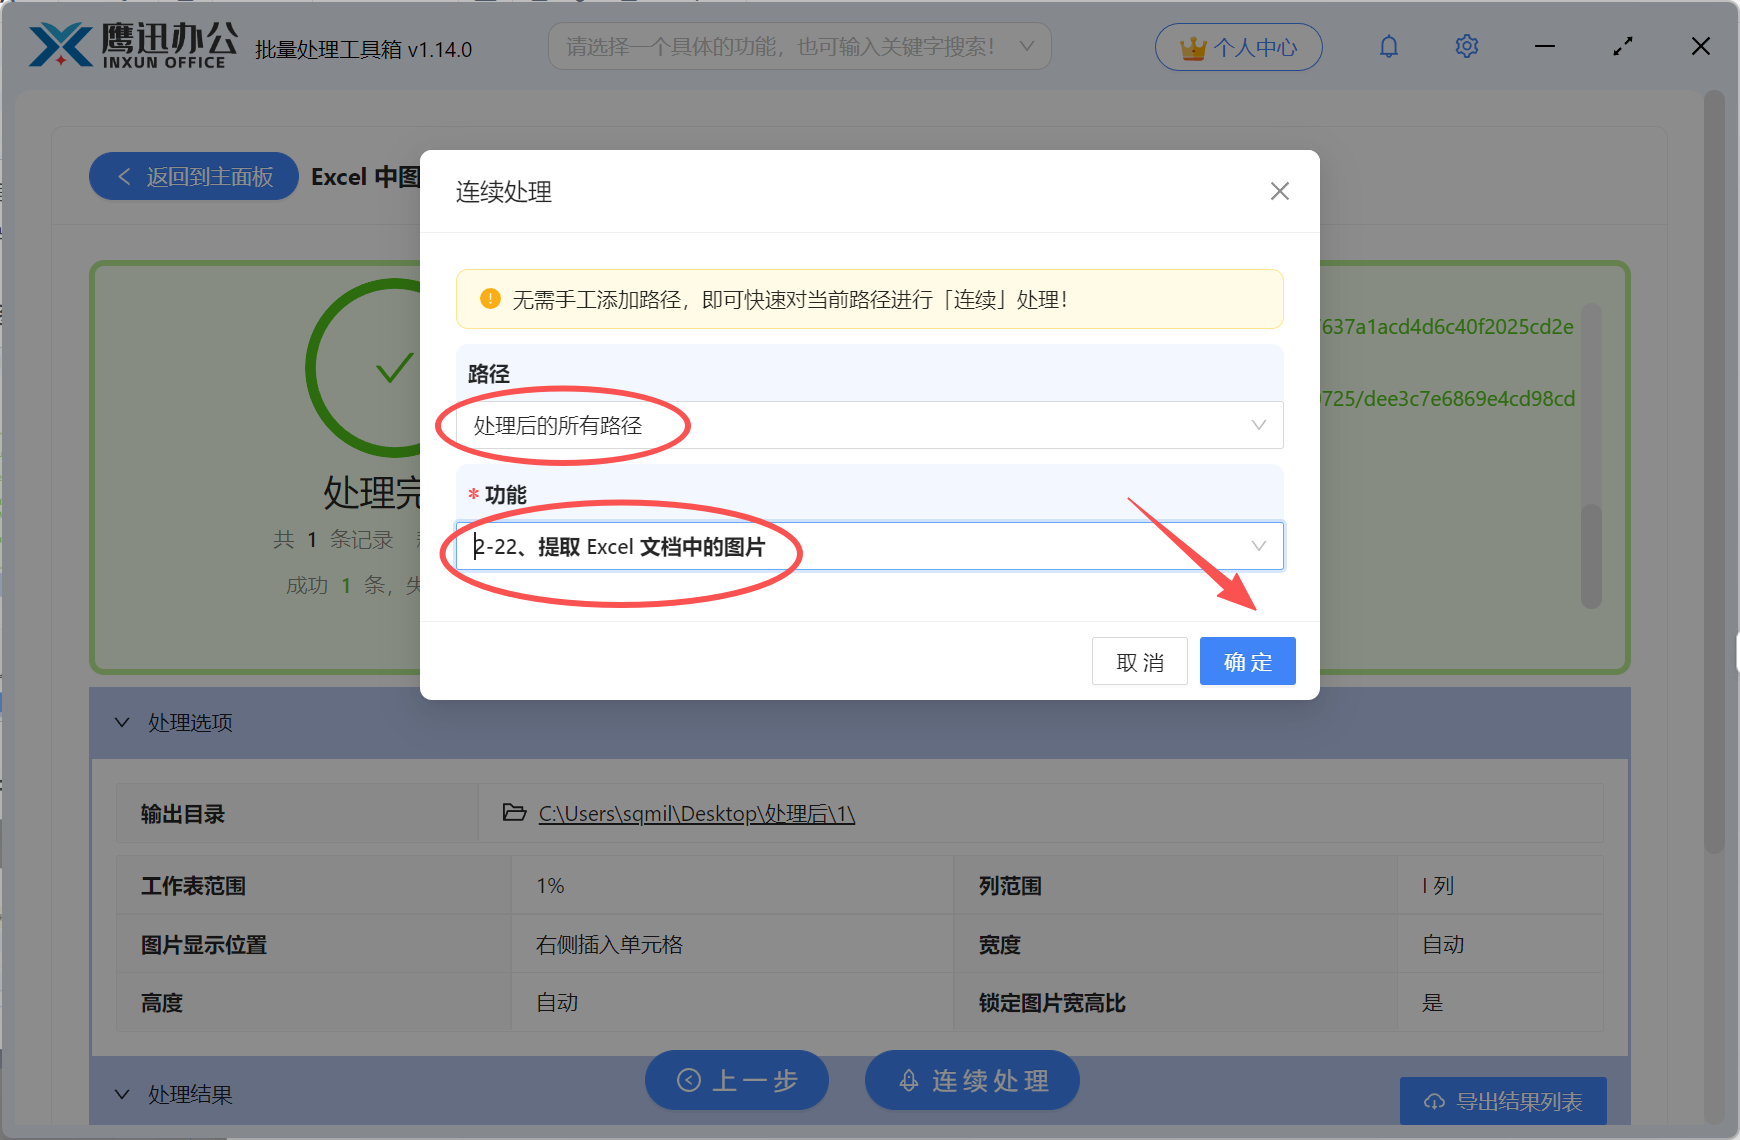Click the warning icon in the yellow notice

point(490,299)
